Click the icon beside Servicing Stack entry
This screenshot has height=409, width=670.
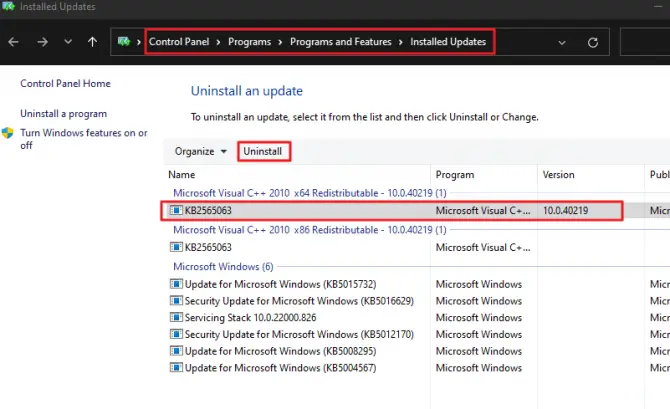176,317
